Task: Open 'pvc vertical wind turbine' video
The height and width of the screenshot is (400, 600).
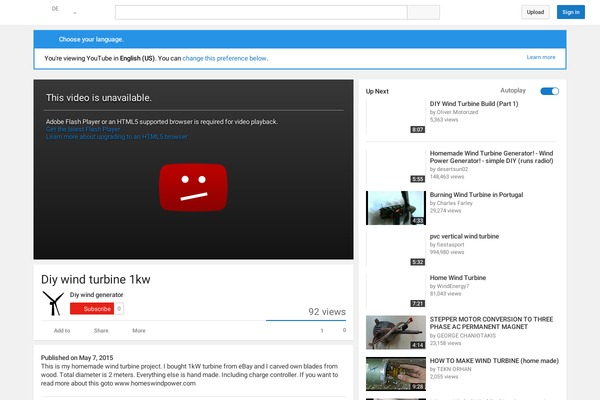Action: (464, 237)
